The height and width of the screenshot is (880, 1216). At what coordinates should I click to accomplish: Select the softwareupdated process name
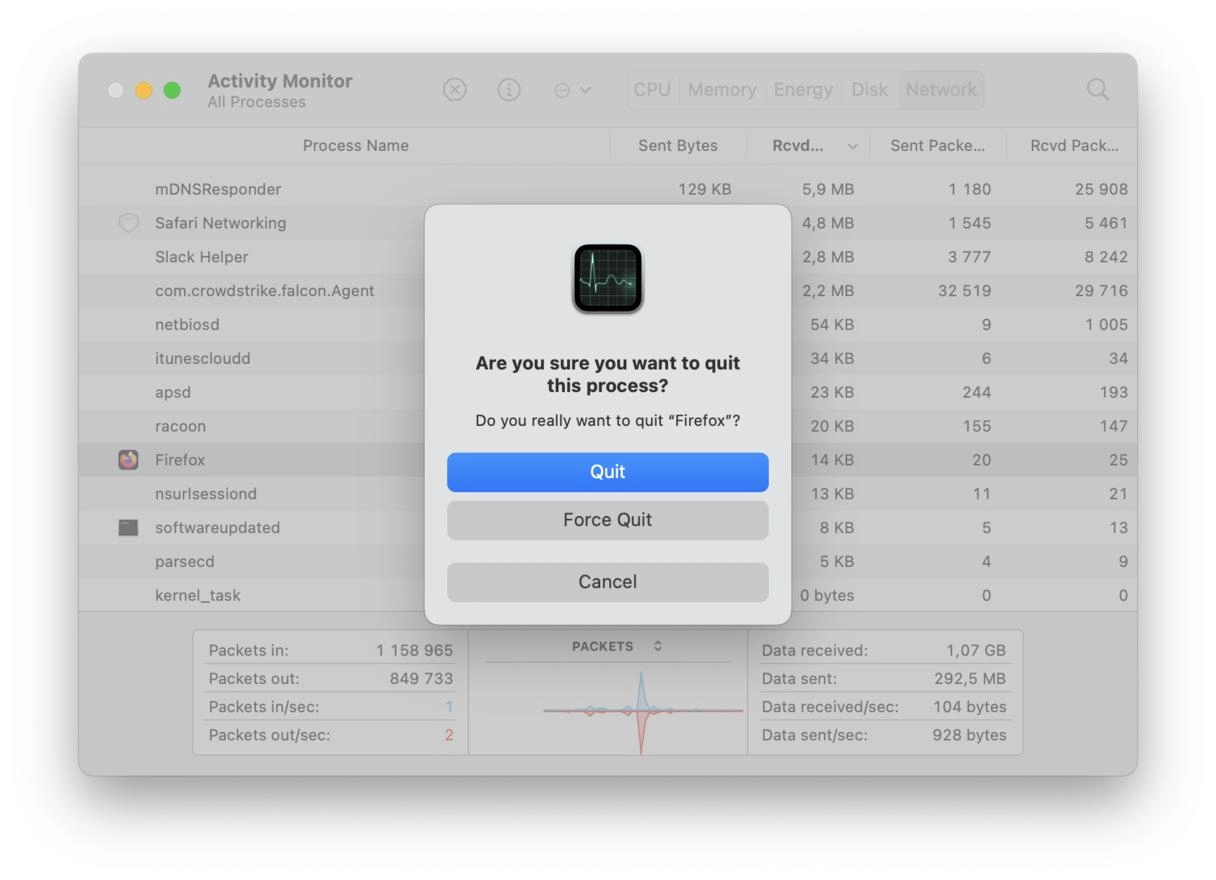(x=217, y=527)
